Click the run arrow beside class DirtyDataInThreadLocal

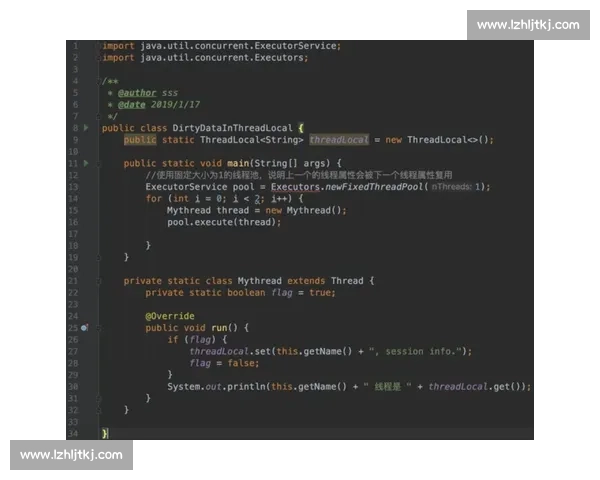pos(86,128)
